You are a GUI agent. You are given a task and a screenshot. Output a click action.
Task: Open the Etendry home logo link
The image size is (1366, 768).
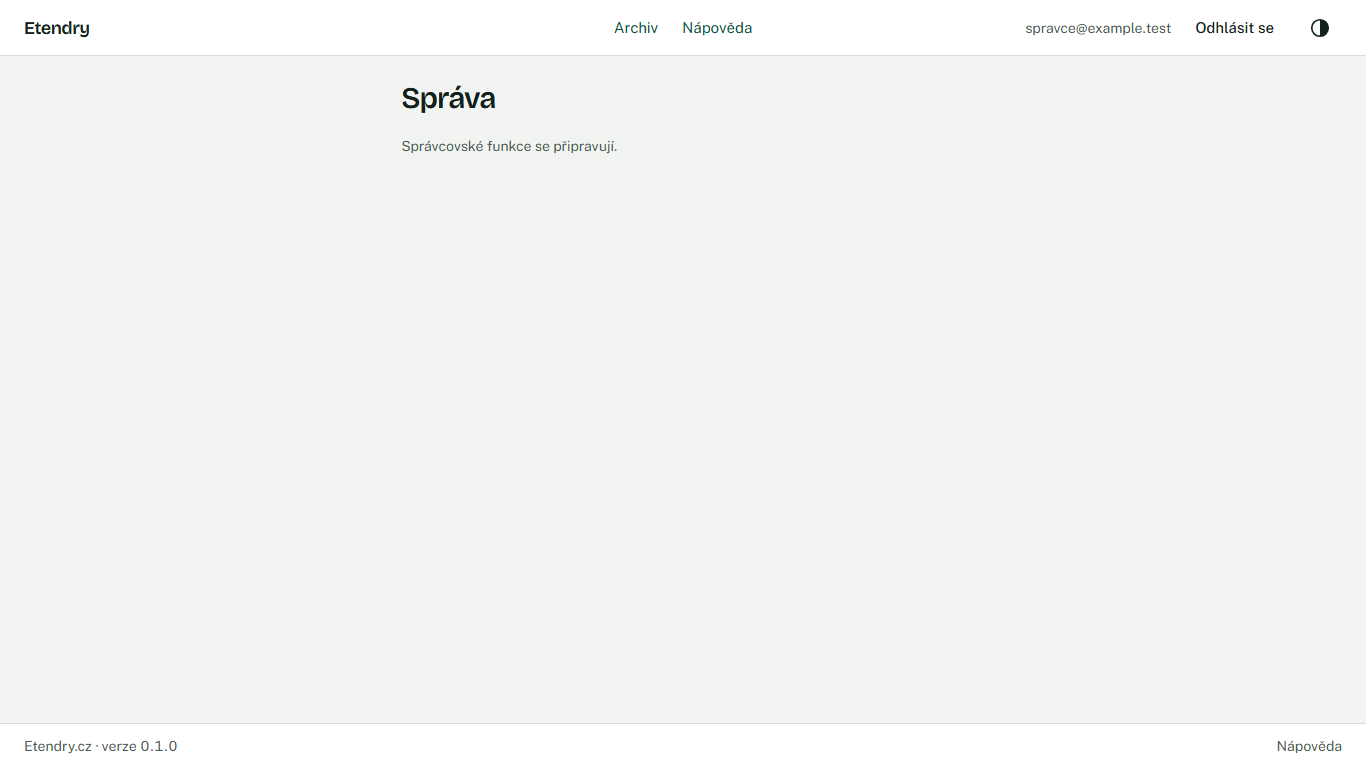[x=57, y=28]
